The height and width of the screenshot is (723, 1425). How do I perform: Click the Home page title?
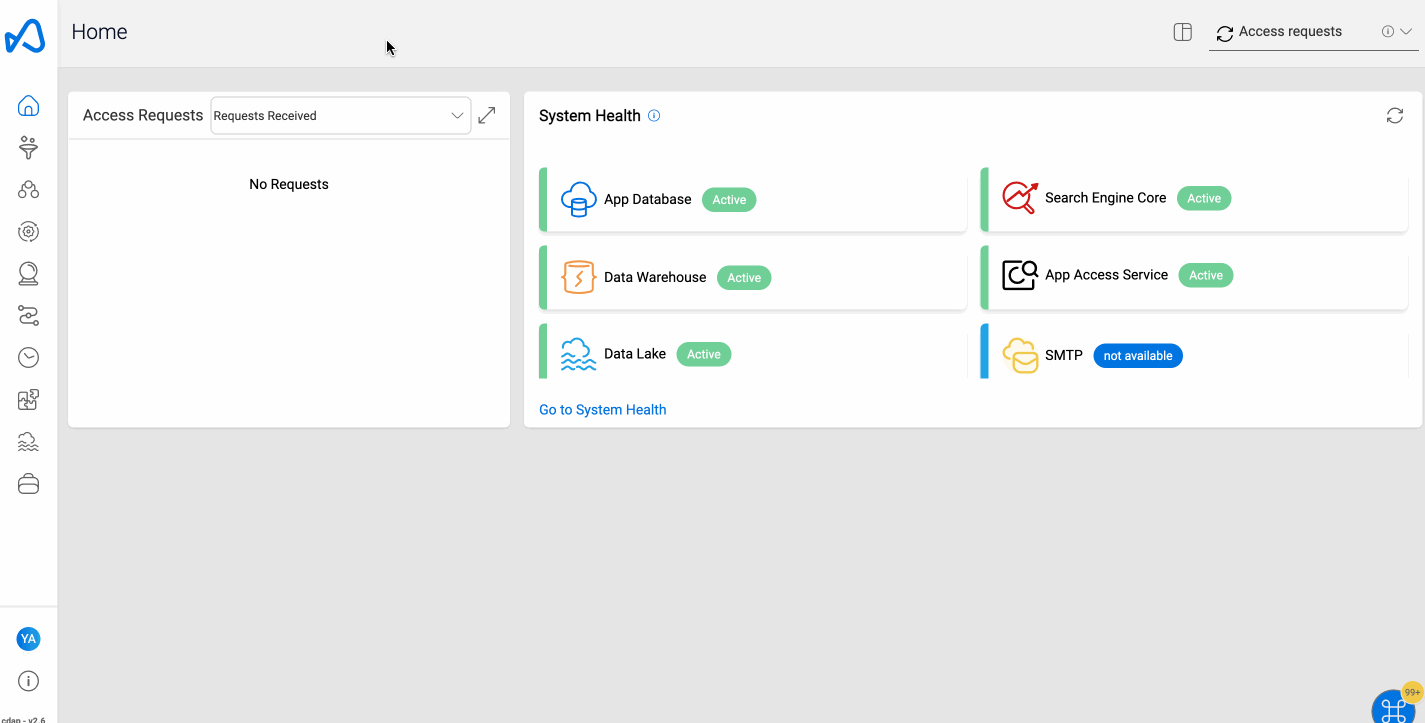[99, 32]
